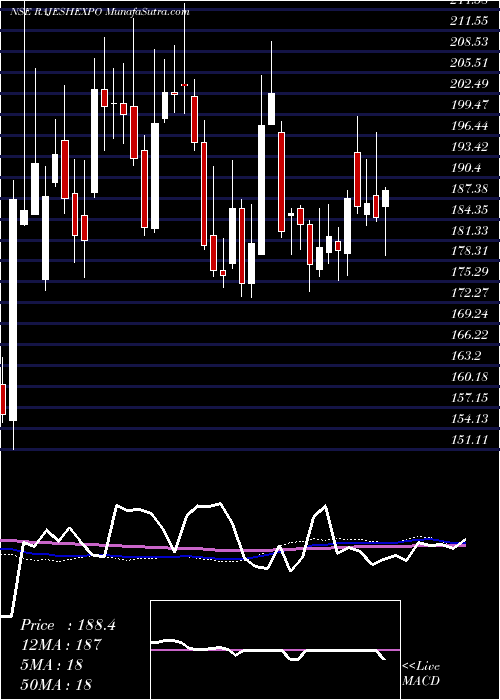Screen dimensions: 500x700
Task: Select the 190.4 price axis label
Action: [x=465, y=168]
